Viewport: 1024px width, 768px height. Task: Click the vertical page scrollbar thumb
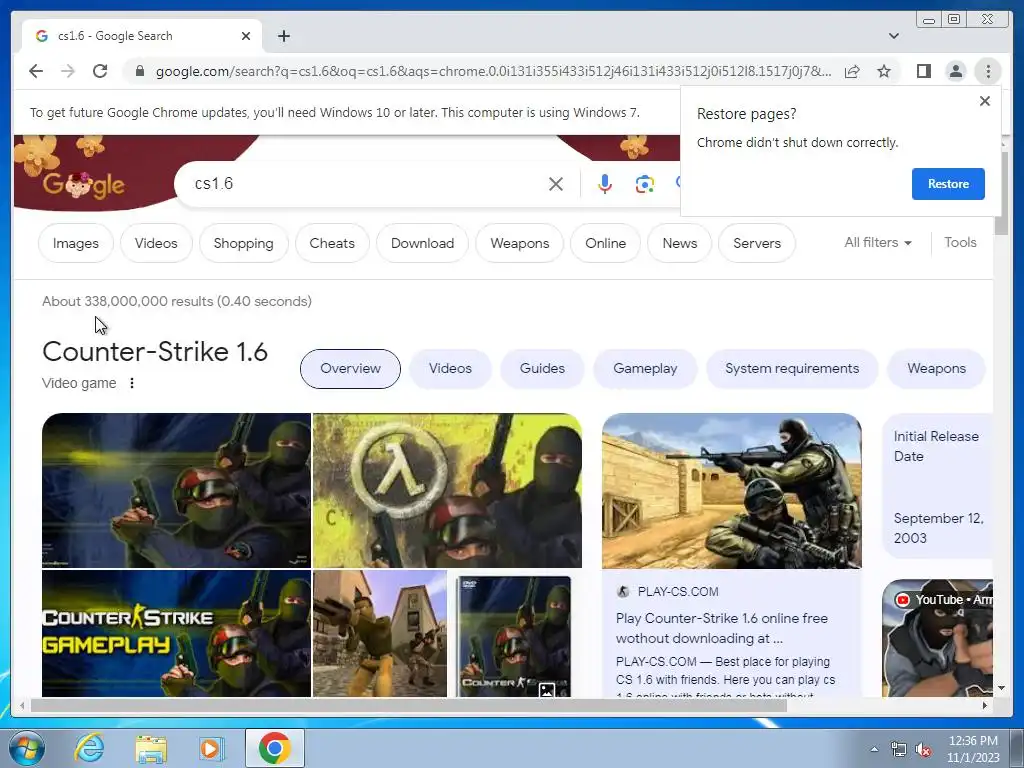1000,193
